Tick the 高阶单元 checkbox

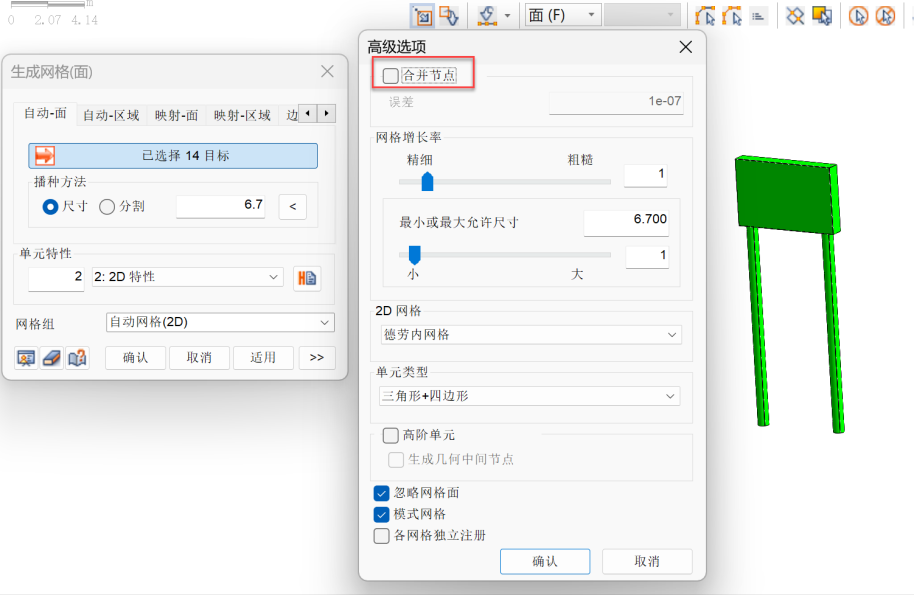point(390,435)
